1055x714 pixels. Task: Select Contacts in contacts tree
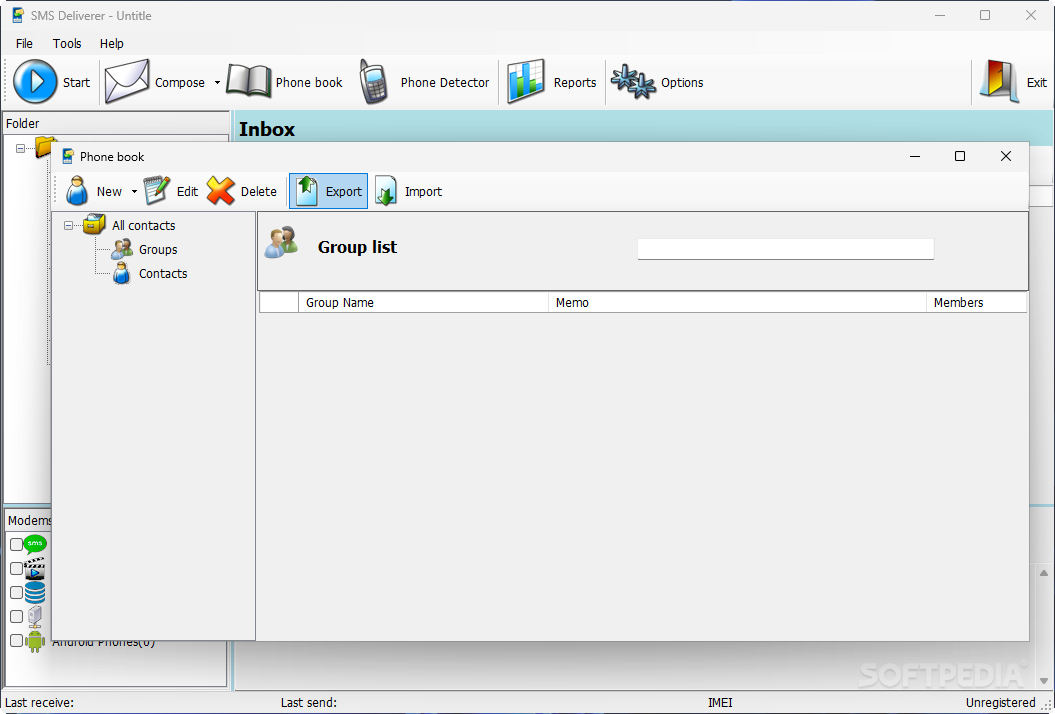163,274
